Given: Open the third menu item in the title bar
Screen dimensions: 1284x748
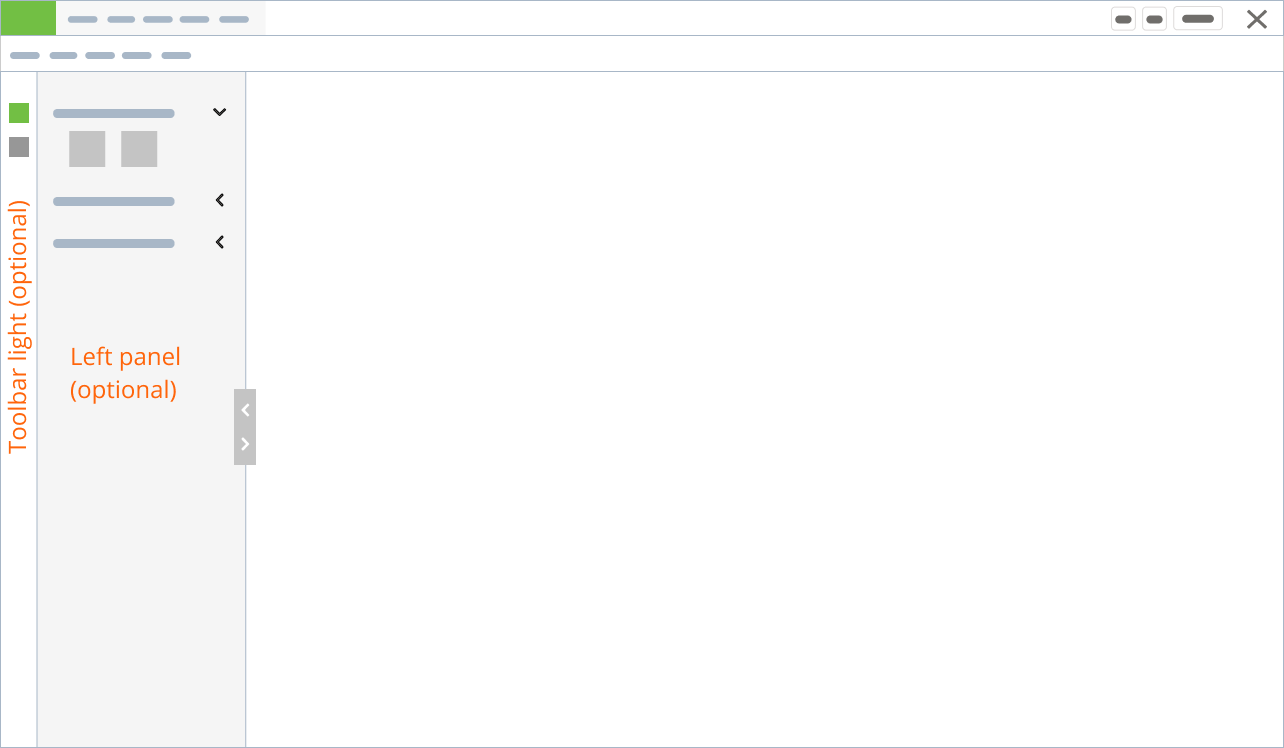Looking at the screenshot, I should (158, 19).
